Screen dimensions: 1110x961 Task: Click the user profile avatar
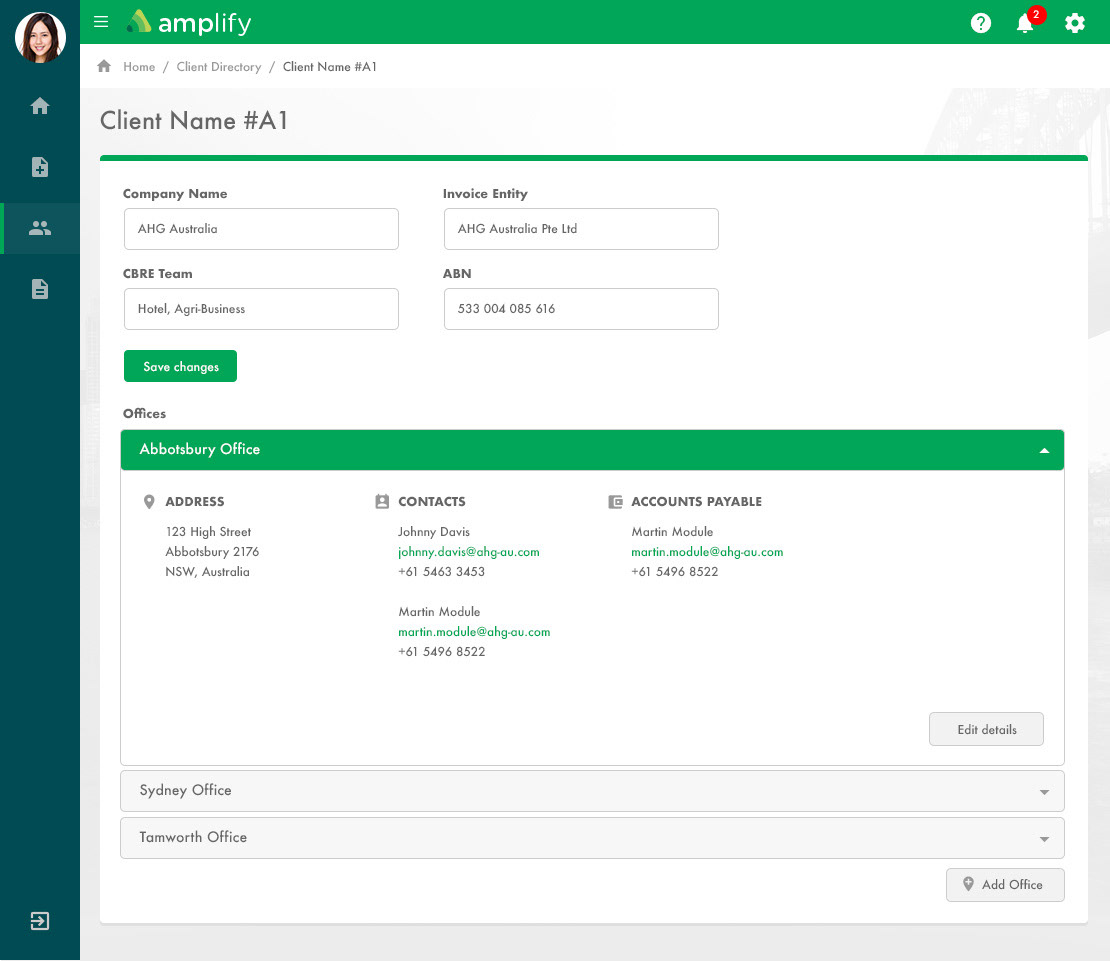[40, 37]
